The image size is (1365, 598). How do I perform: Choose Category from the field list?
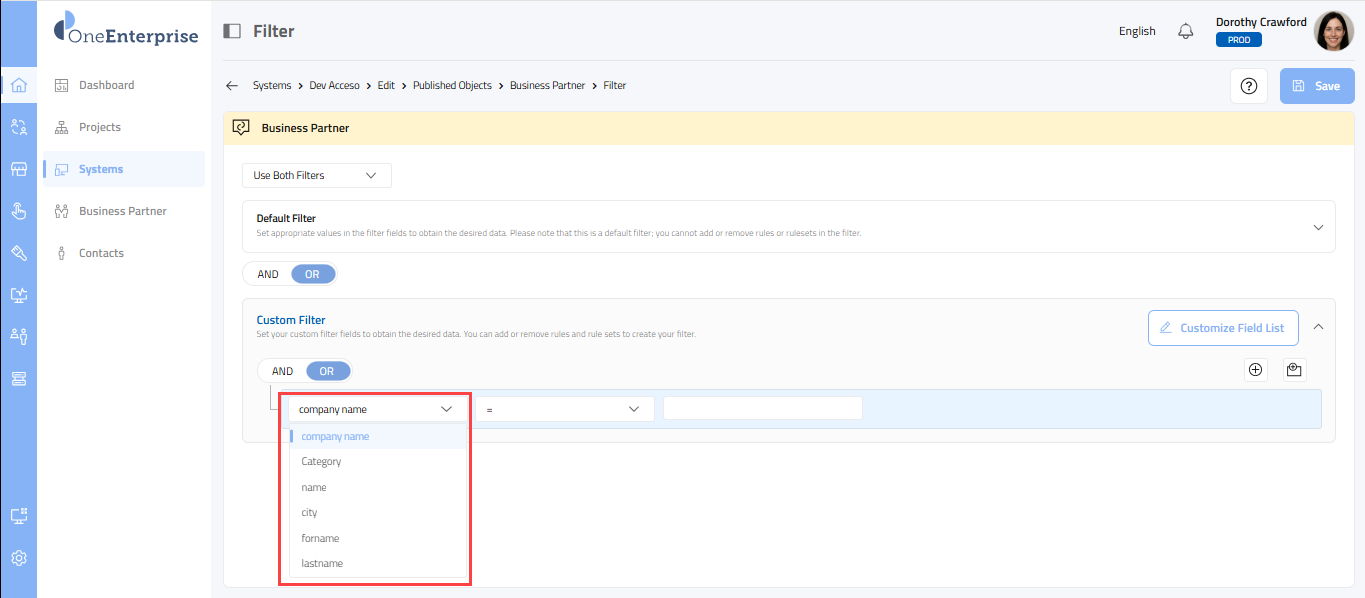[321, 462]
